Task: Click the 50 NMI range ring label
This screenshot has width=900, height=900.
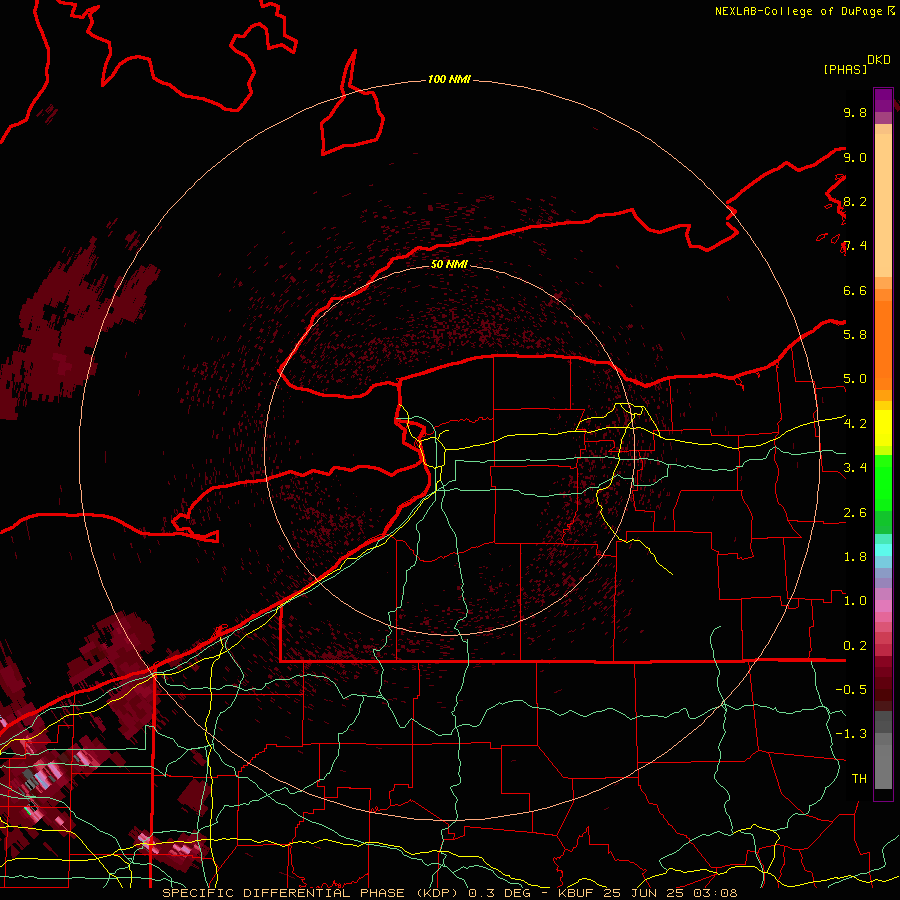Action: tap(449, 264)
